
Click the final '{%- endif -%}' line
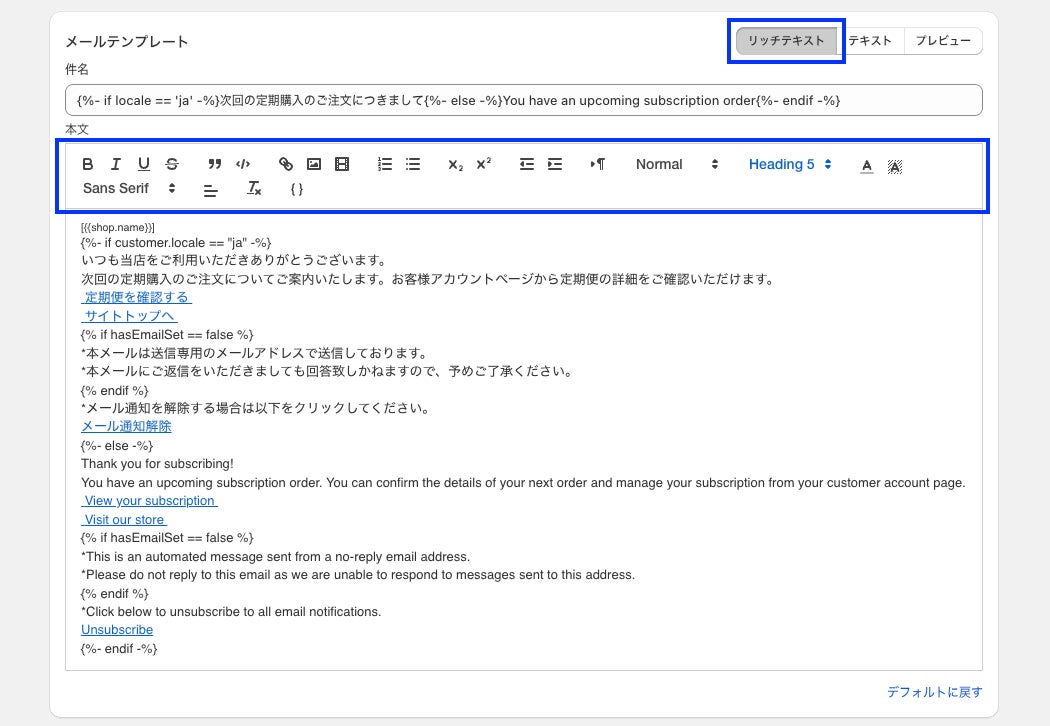[x=119, y=648]
